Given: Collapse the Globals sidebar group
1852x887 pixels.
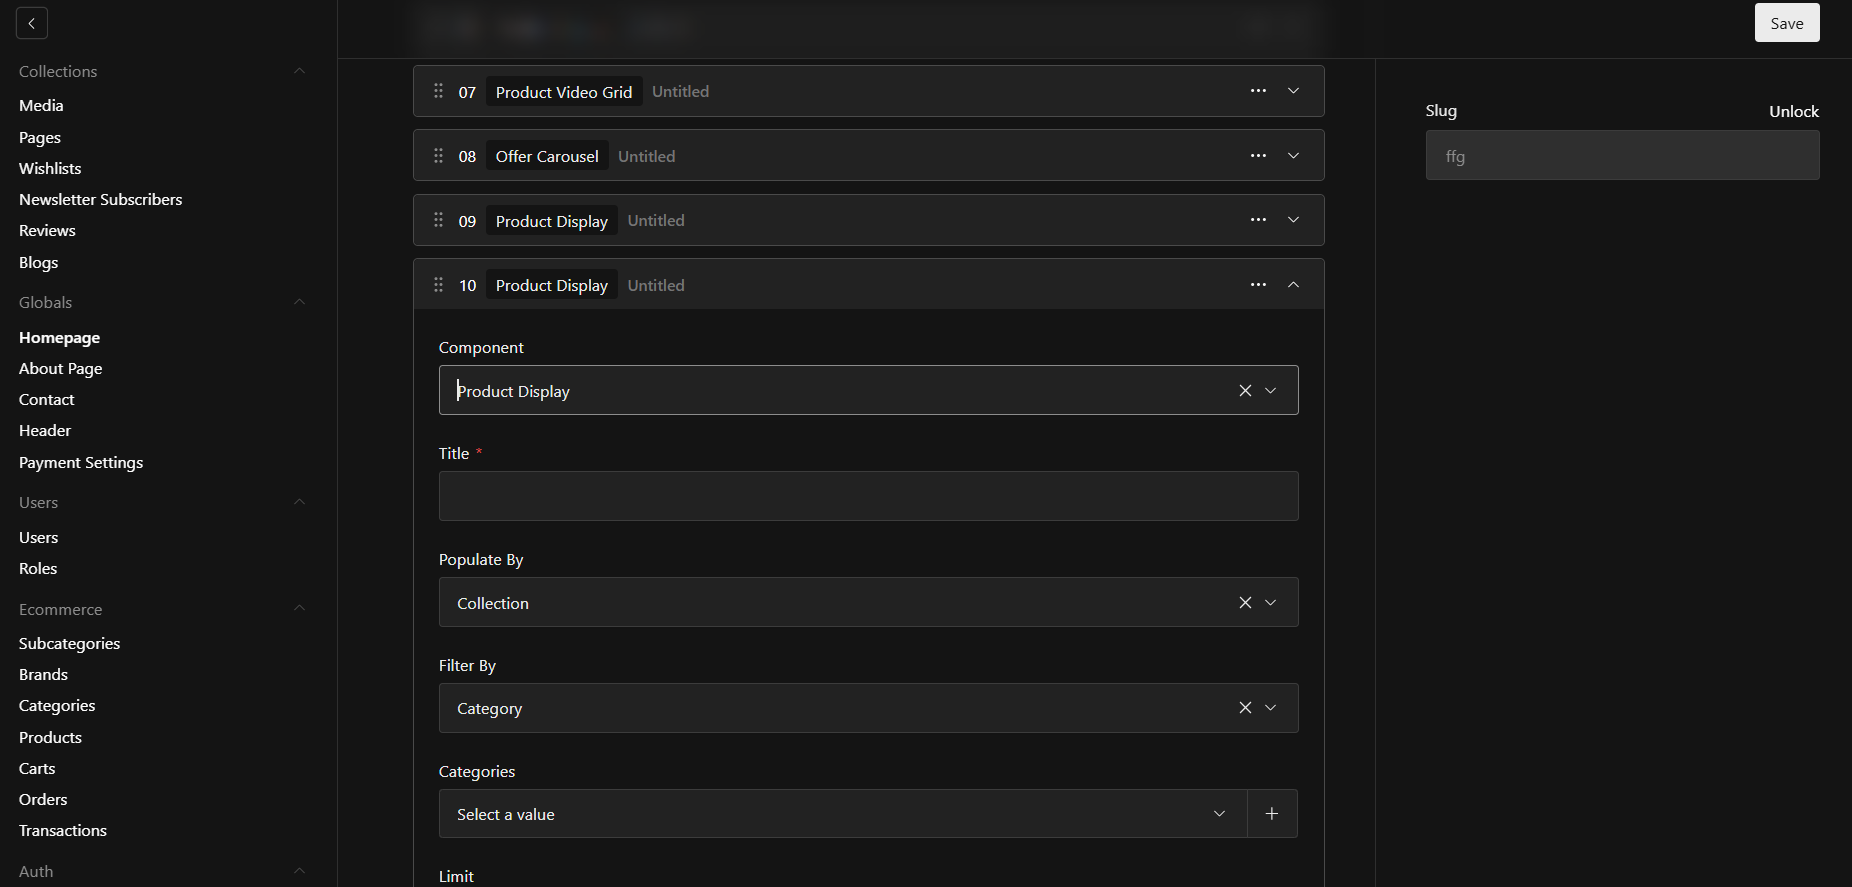Looking at the screenshot, I should (299, 302).
